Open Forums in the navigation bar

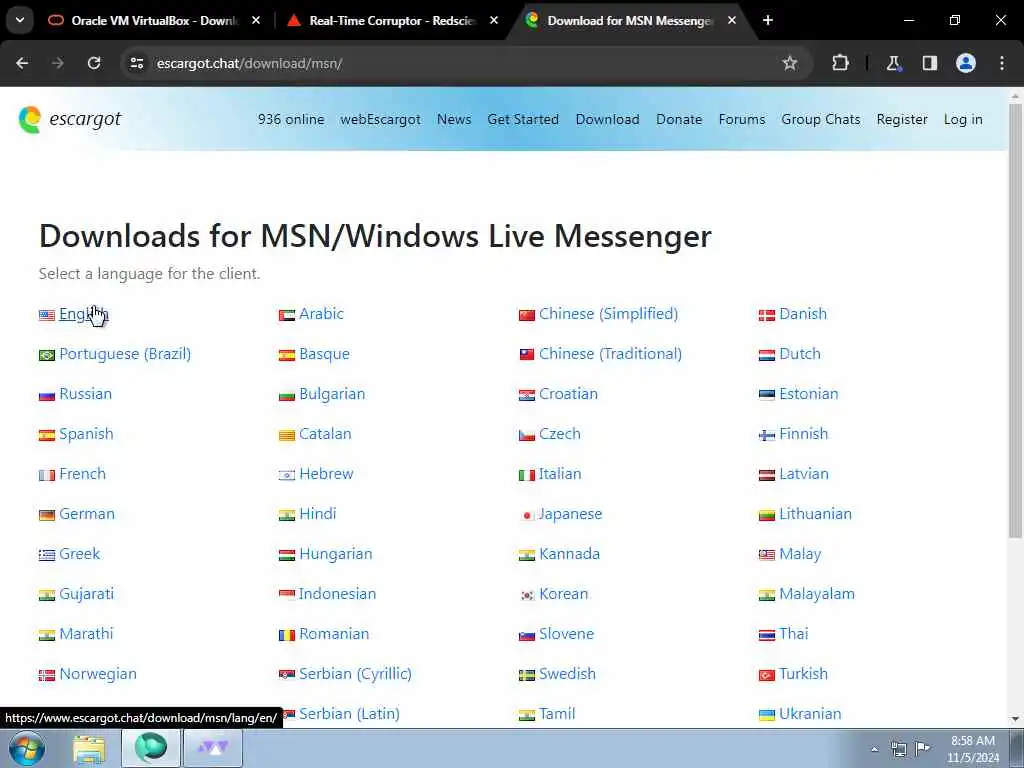pyautogui.click(x=742, y=120)
